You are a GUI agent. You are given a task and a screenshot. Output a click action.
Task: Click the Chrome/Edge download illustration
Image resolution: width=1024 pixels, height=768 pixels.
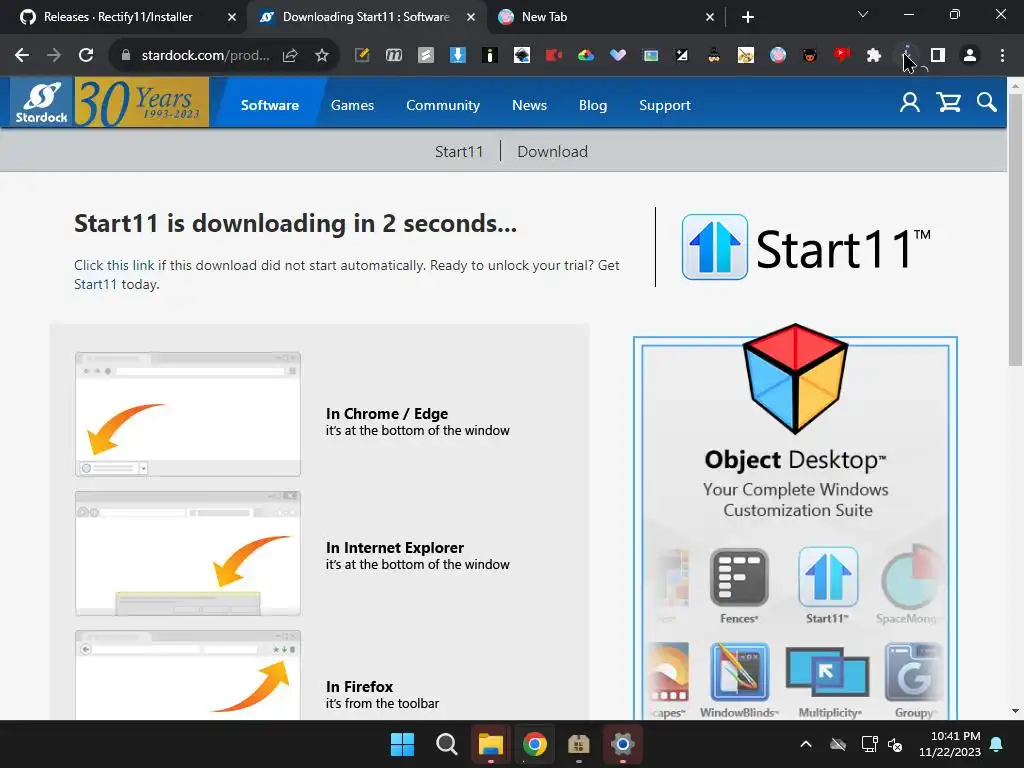coord(188,414)
